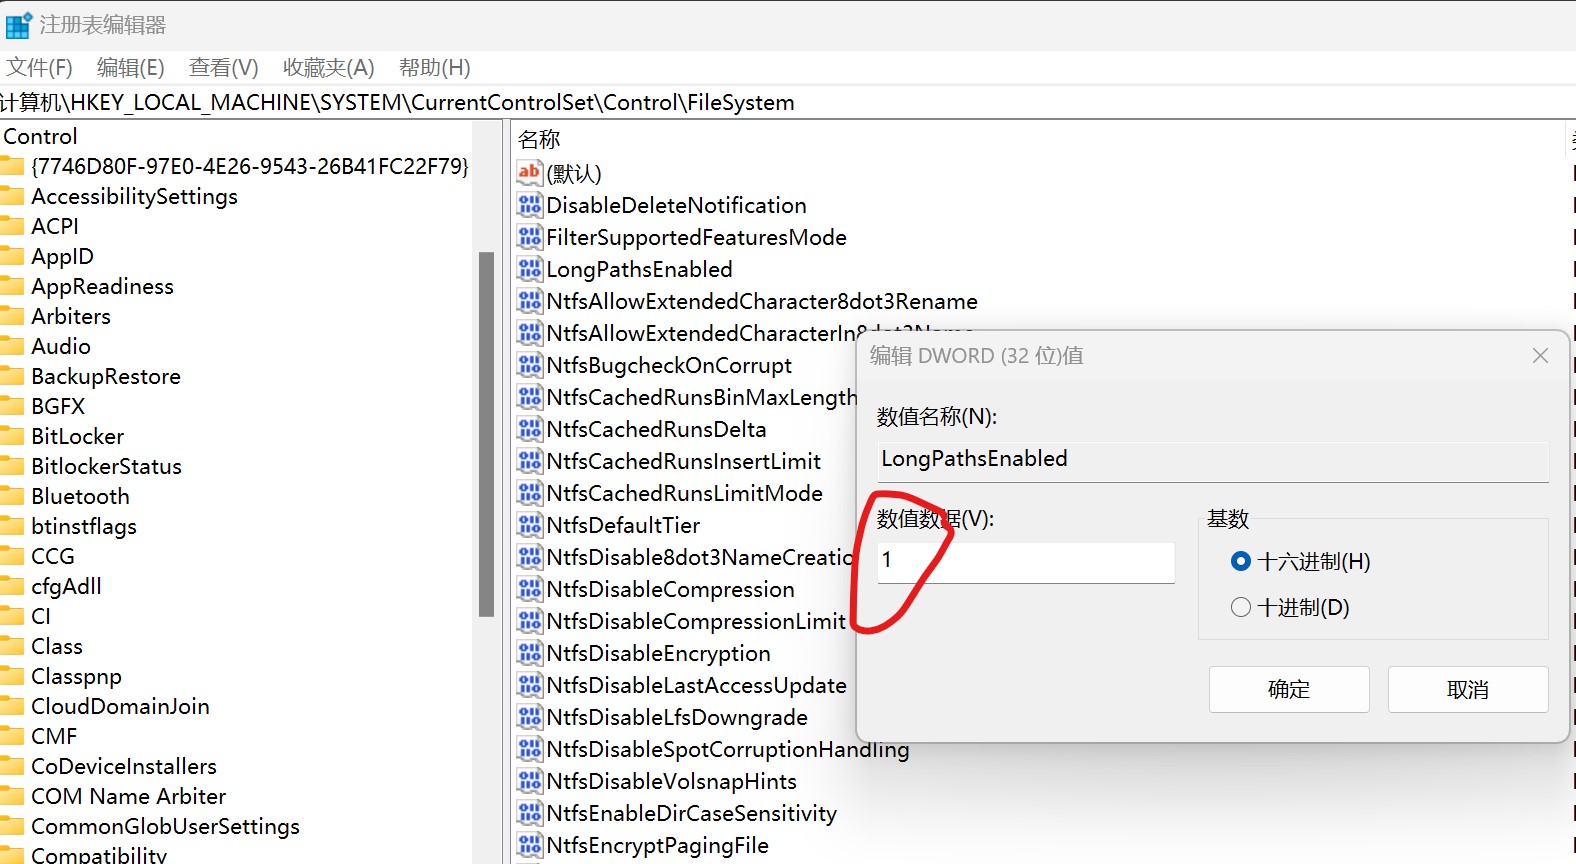Confirm the DWORD edit with 确定

pos(1289,689)
